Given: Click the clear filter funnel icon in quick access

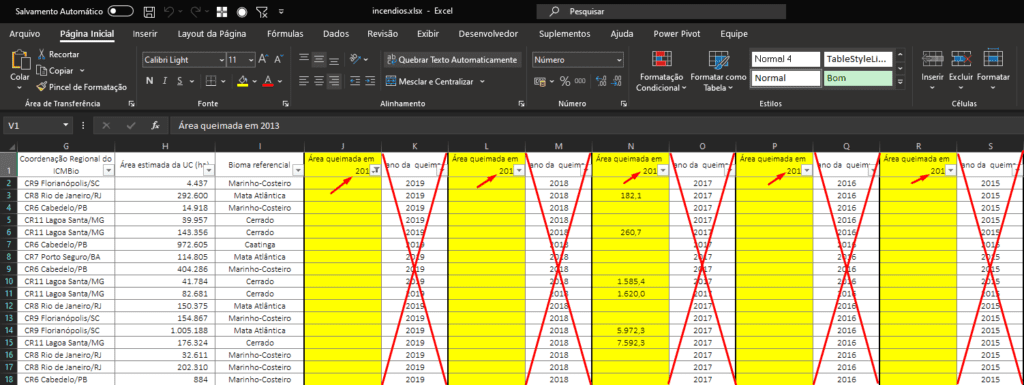Looking at the screenshot, I should tap(261, 12).
